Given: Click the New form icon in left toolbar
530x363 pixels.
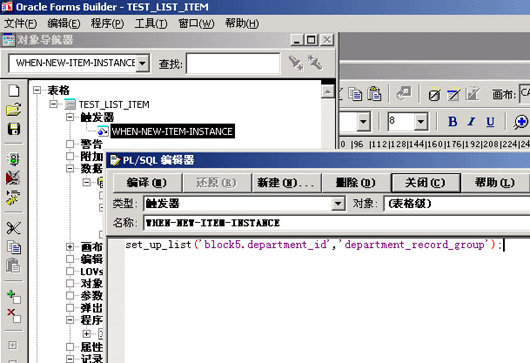Looking at the screenshot, I should coord(14,91).
